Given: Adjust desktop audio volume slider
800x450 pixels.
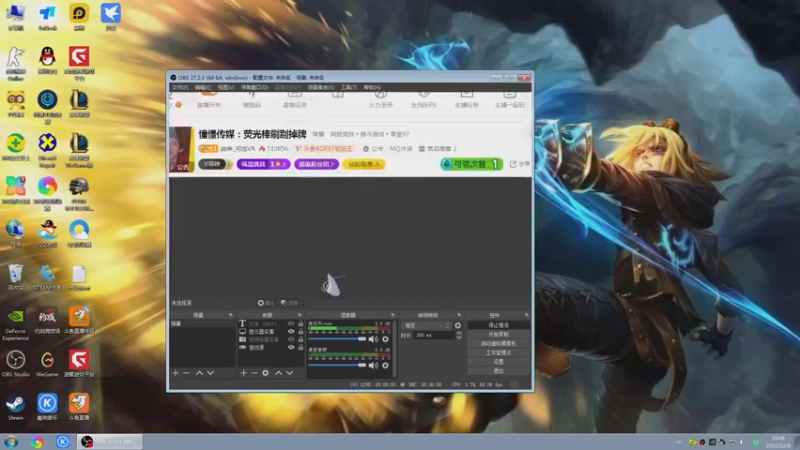Looking at the screenshot, I should [337, 365].
